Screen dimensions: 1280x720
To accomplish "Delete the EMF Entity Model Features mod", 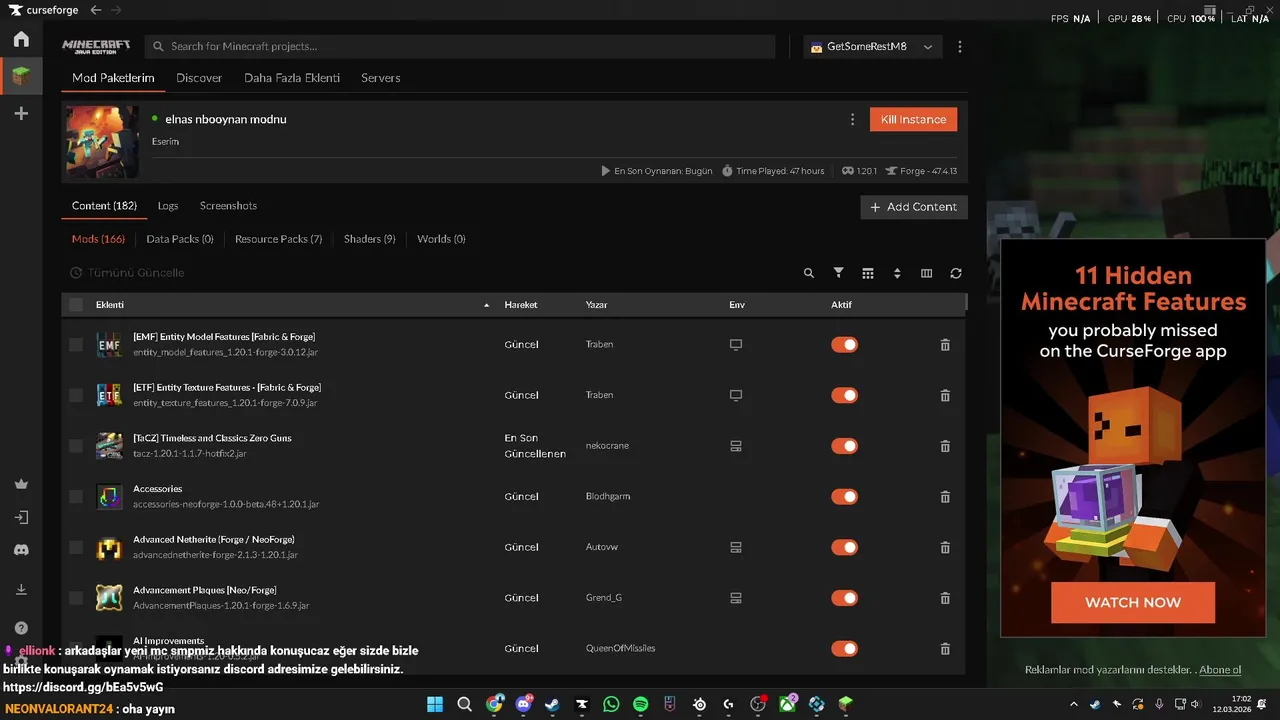I will click(x=945, y=345).
